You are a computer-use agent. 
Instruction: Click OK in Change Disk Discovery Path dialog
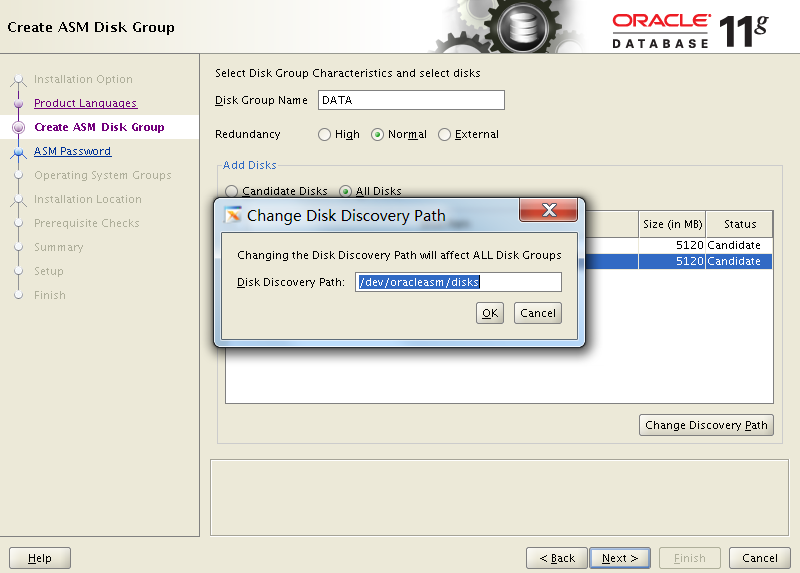pos(490,313)
